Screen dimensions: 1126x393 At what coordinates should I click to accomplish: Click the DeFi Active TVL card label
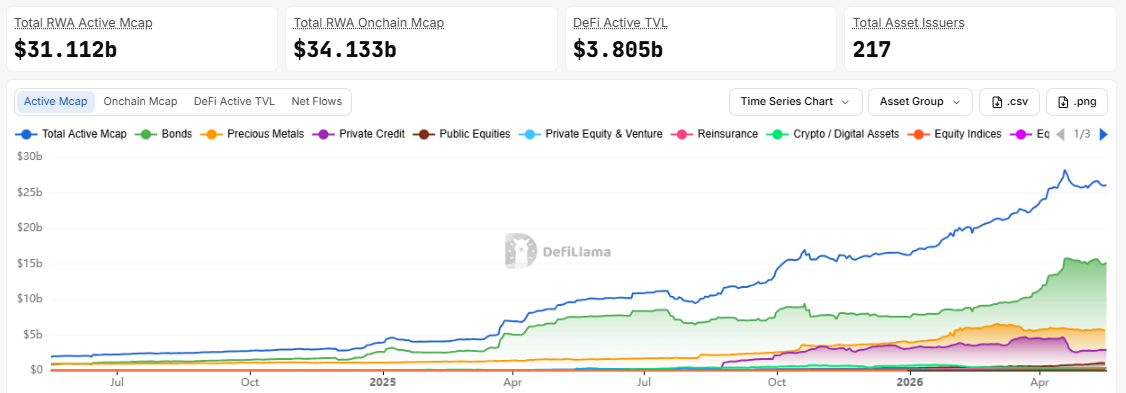tap(620, 23)
